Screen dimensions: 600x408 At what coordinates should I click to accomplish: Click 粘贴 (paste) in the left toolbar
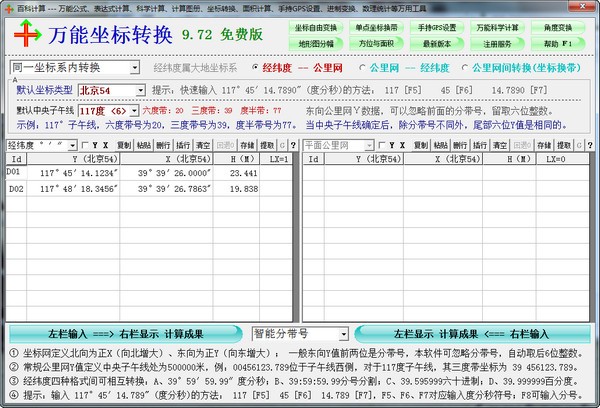point(143,145)
